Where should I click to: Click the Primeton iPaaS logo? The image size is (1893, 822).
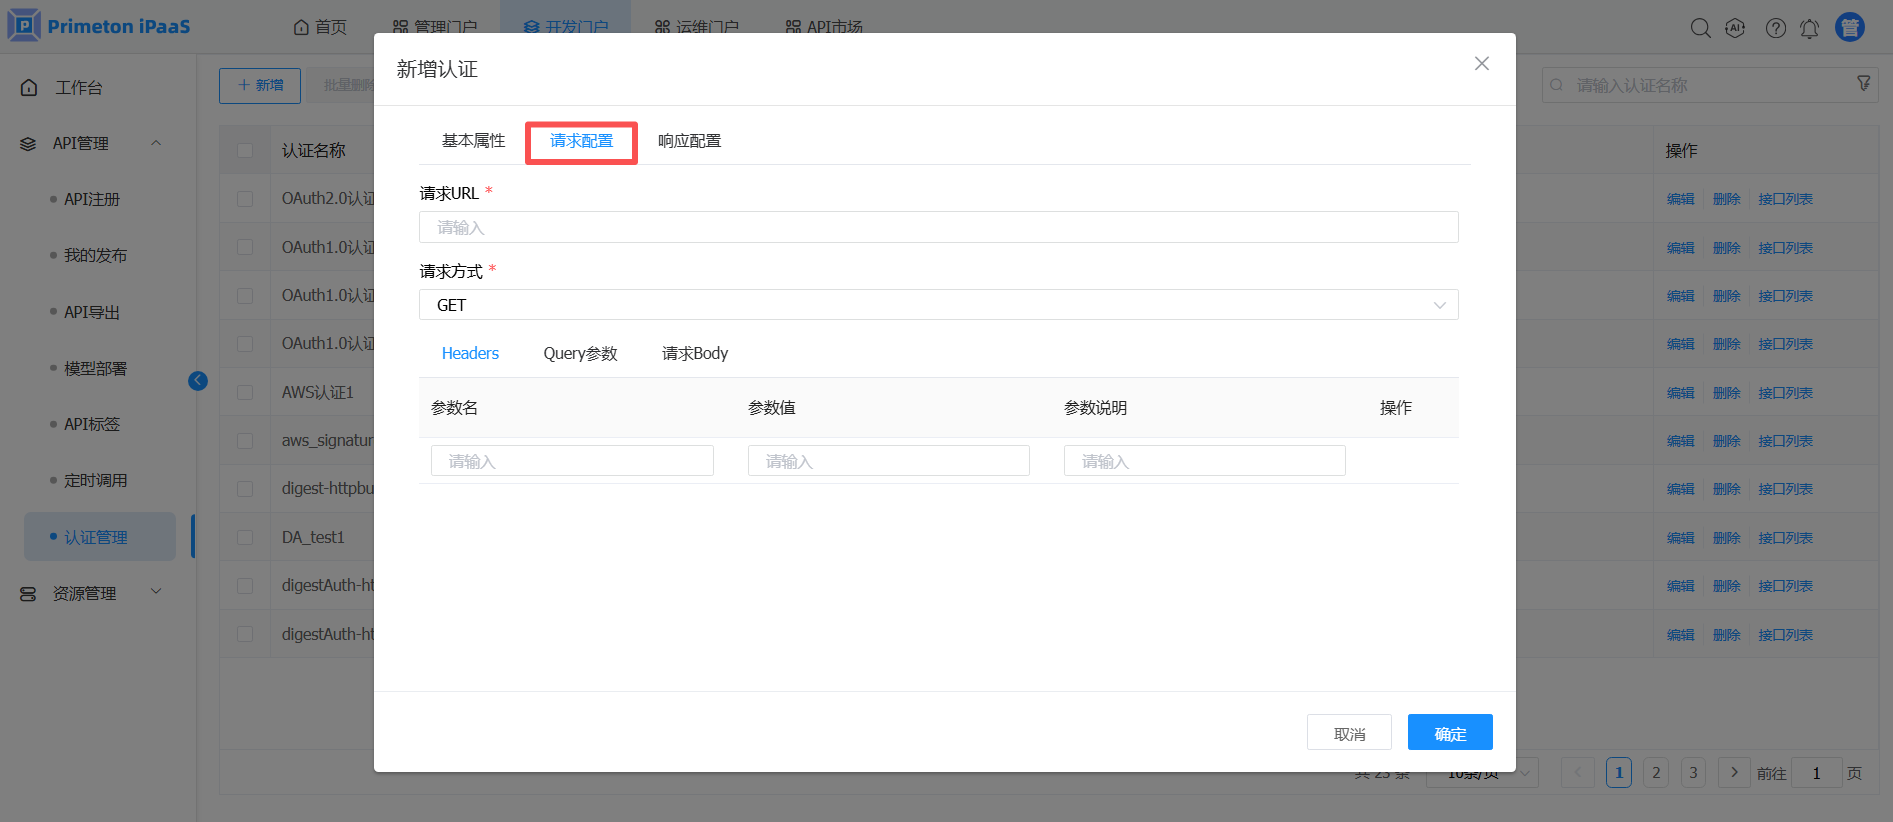click(x=99, y=26)
